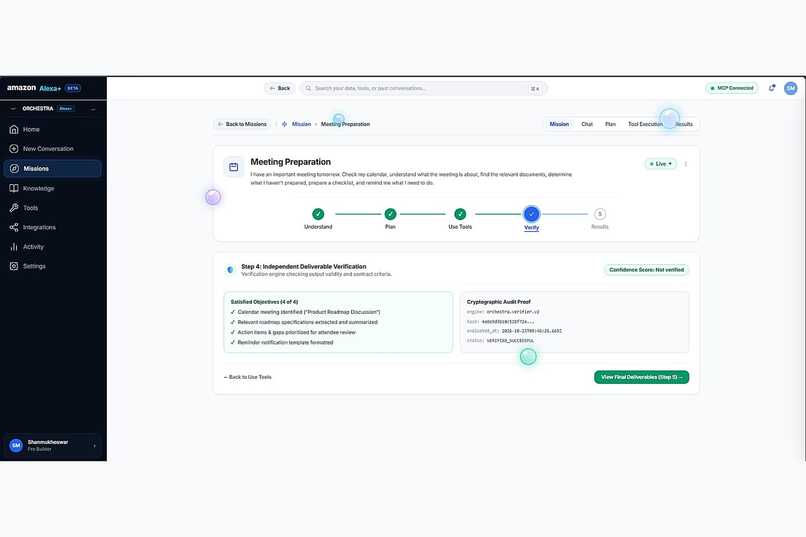Image resolution: width=806 pixels, height=537 pixels.
Task: Click the MCP Connected status badge
Action: pos(731,88)
